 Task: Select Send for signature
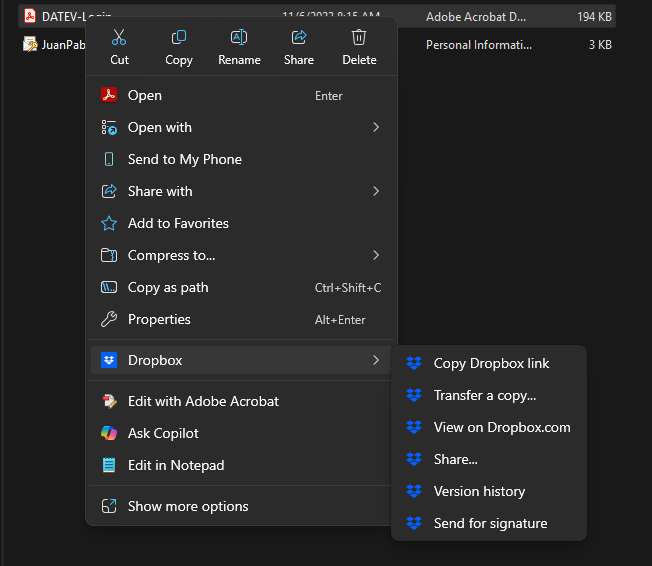pyautogui.click(x=490, y=524)
